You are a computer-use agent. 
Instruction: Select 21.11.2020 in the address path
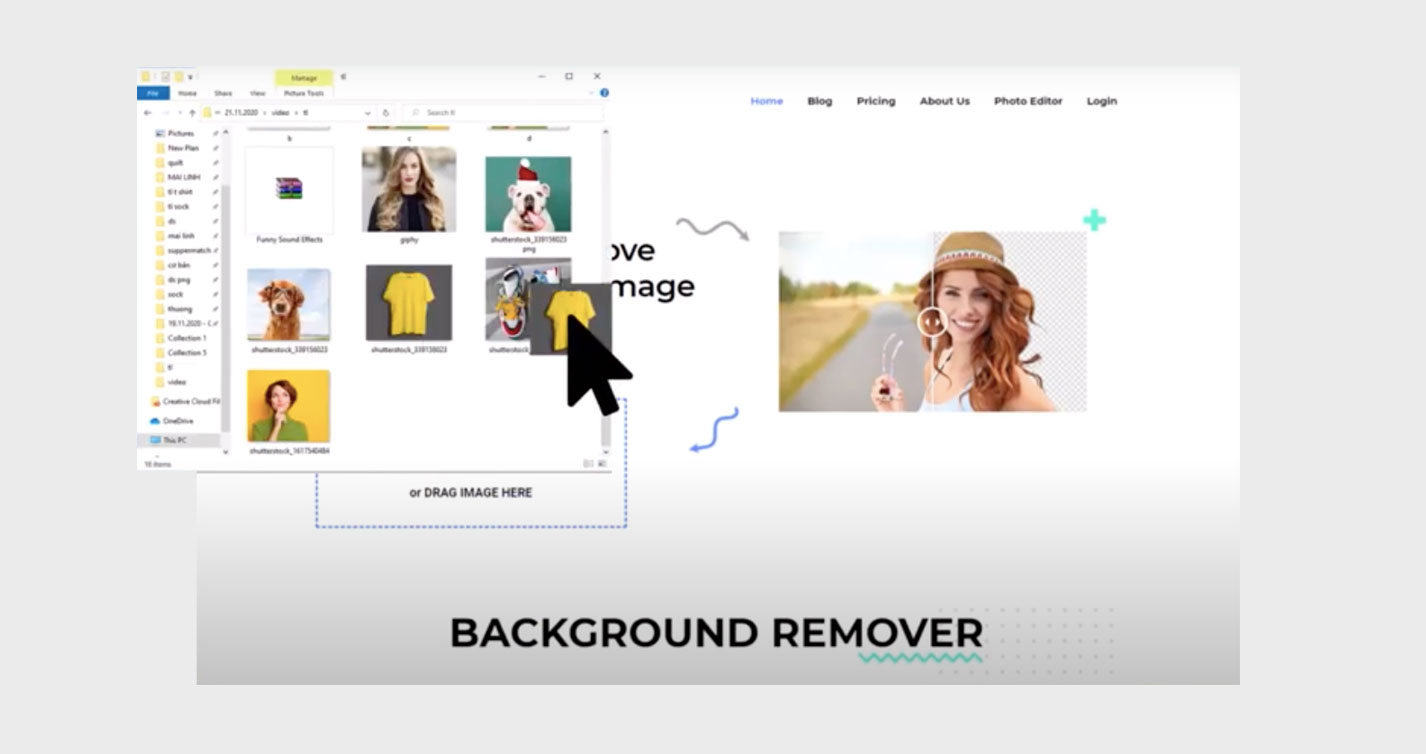tap(241, 113)
